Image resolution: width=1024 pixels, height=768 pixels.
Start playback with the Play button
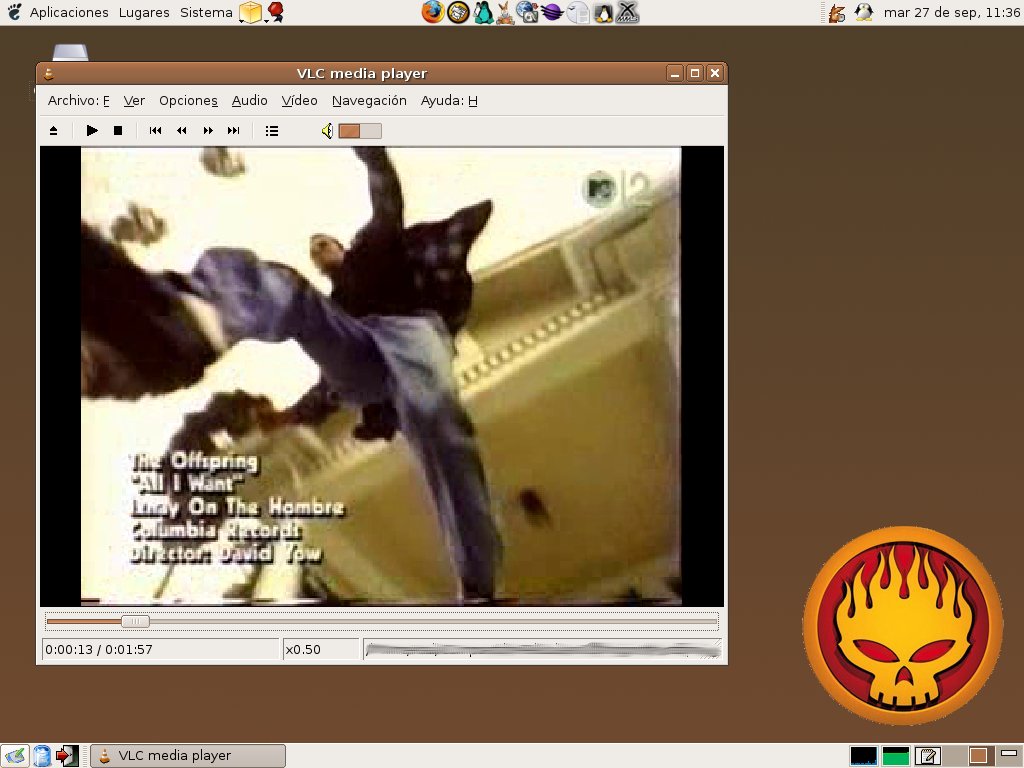click(x=92, y=131)
